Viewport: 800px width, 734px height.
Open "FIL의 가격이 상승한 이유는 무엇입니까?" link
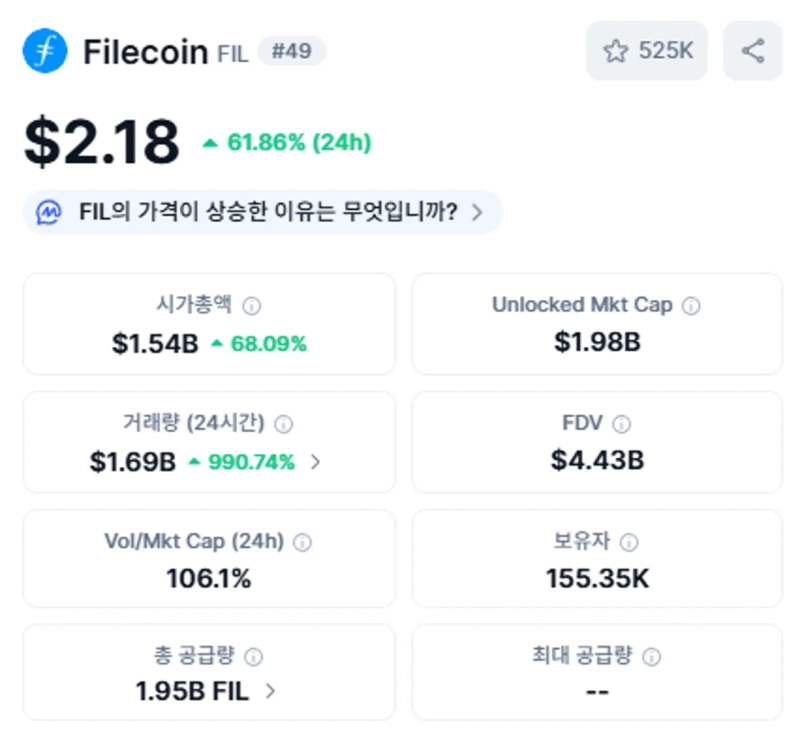point(268,212)
